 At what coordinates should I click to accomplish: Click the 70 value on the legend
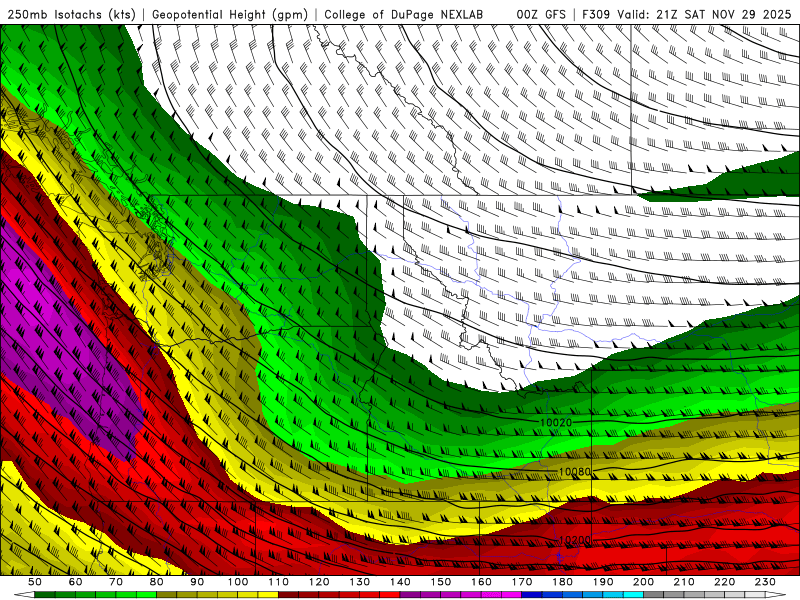click(x=116, y=582)
